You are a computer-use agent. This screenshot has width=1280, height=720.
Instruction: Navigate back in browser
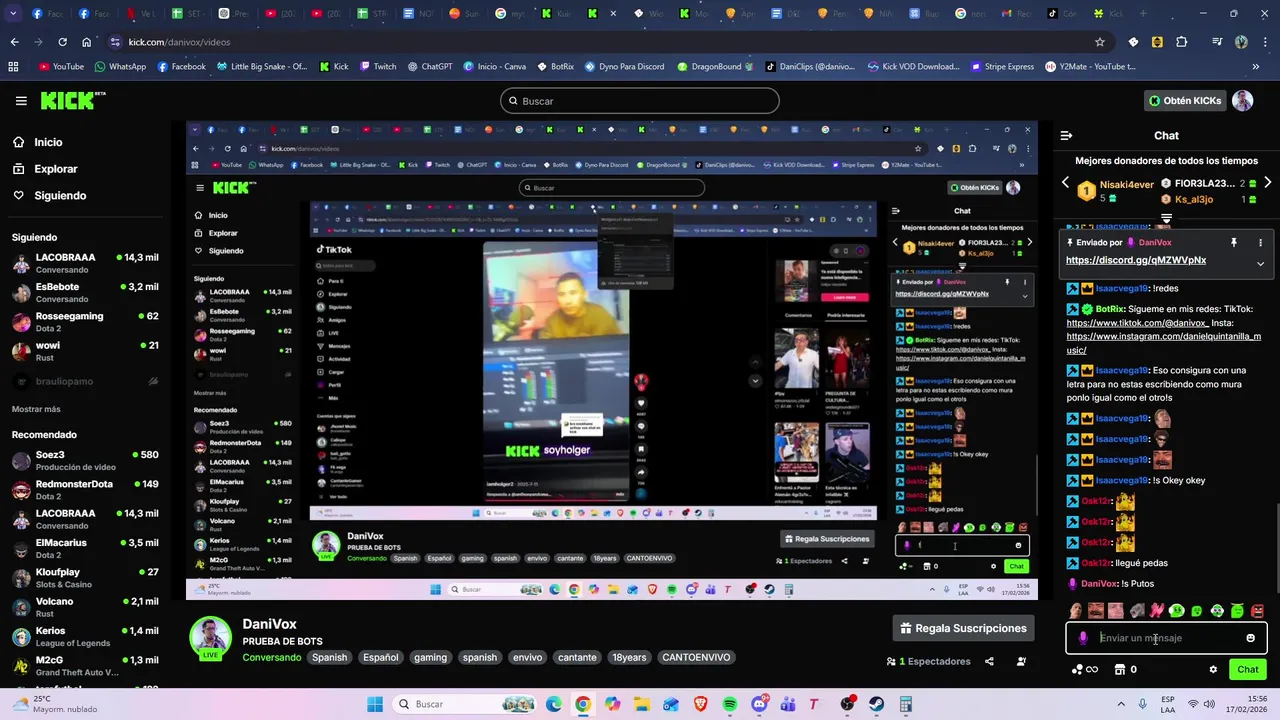[x=14, y=42]
